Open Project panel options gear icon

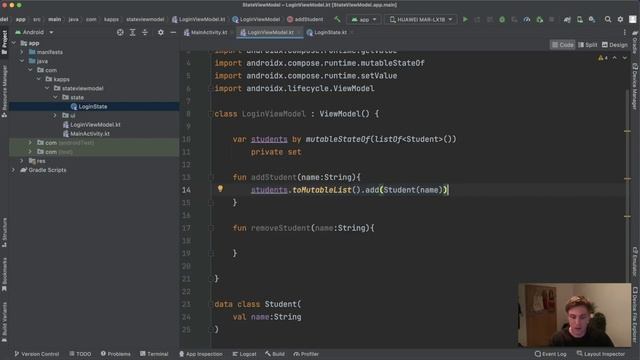(x=161, y=32)
